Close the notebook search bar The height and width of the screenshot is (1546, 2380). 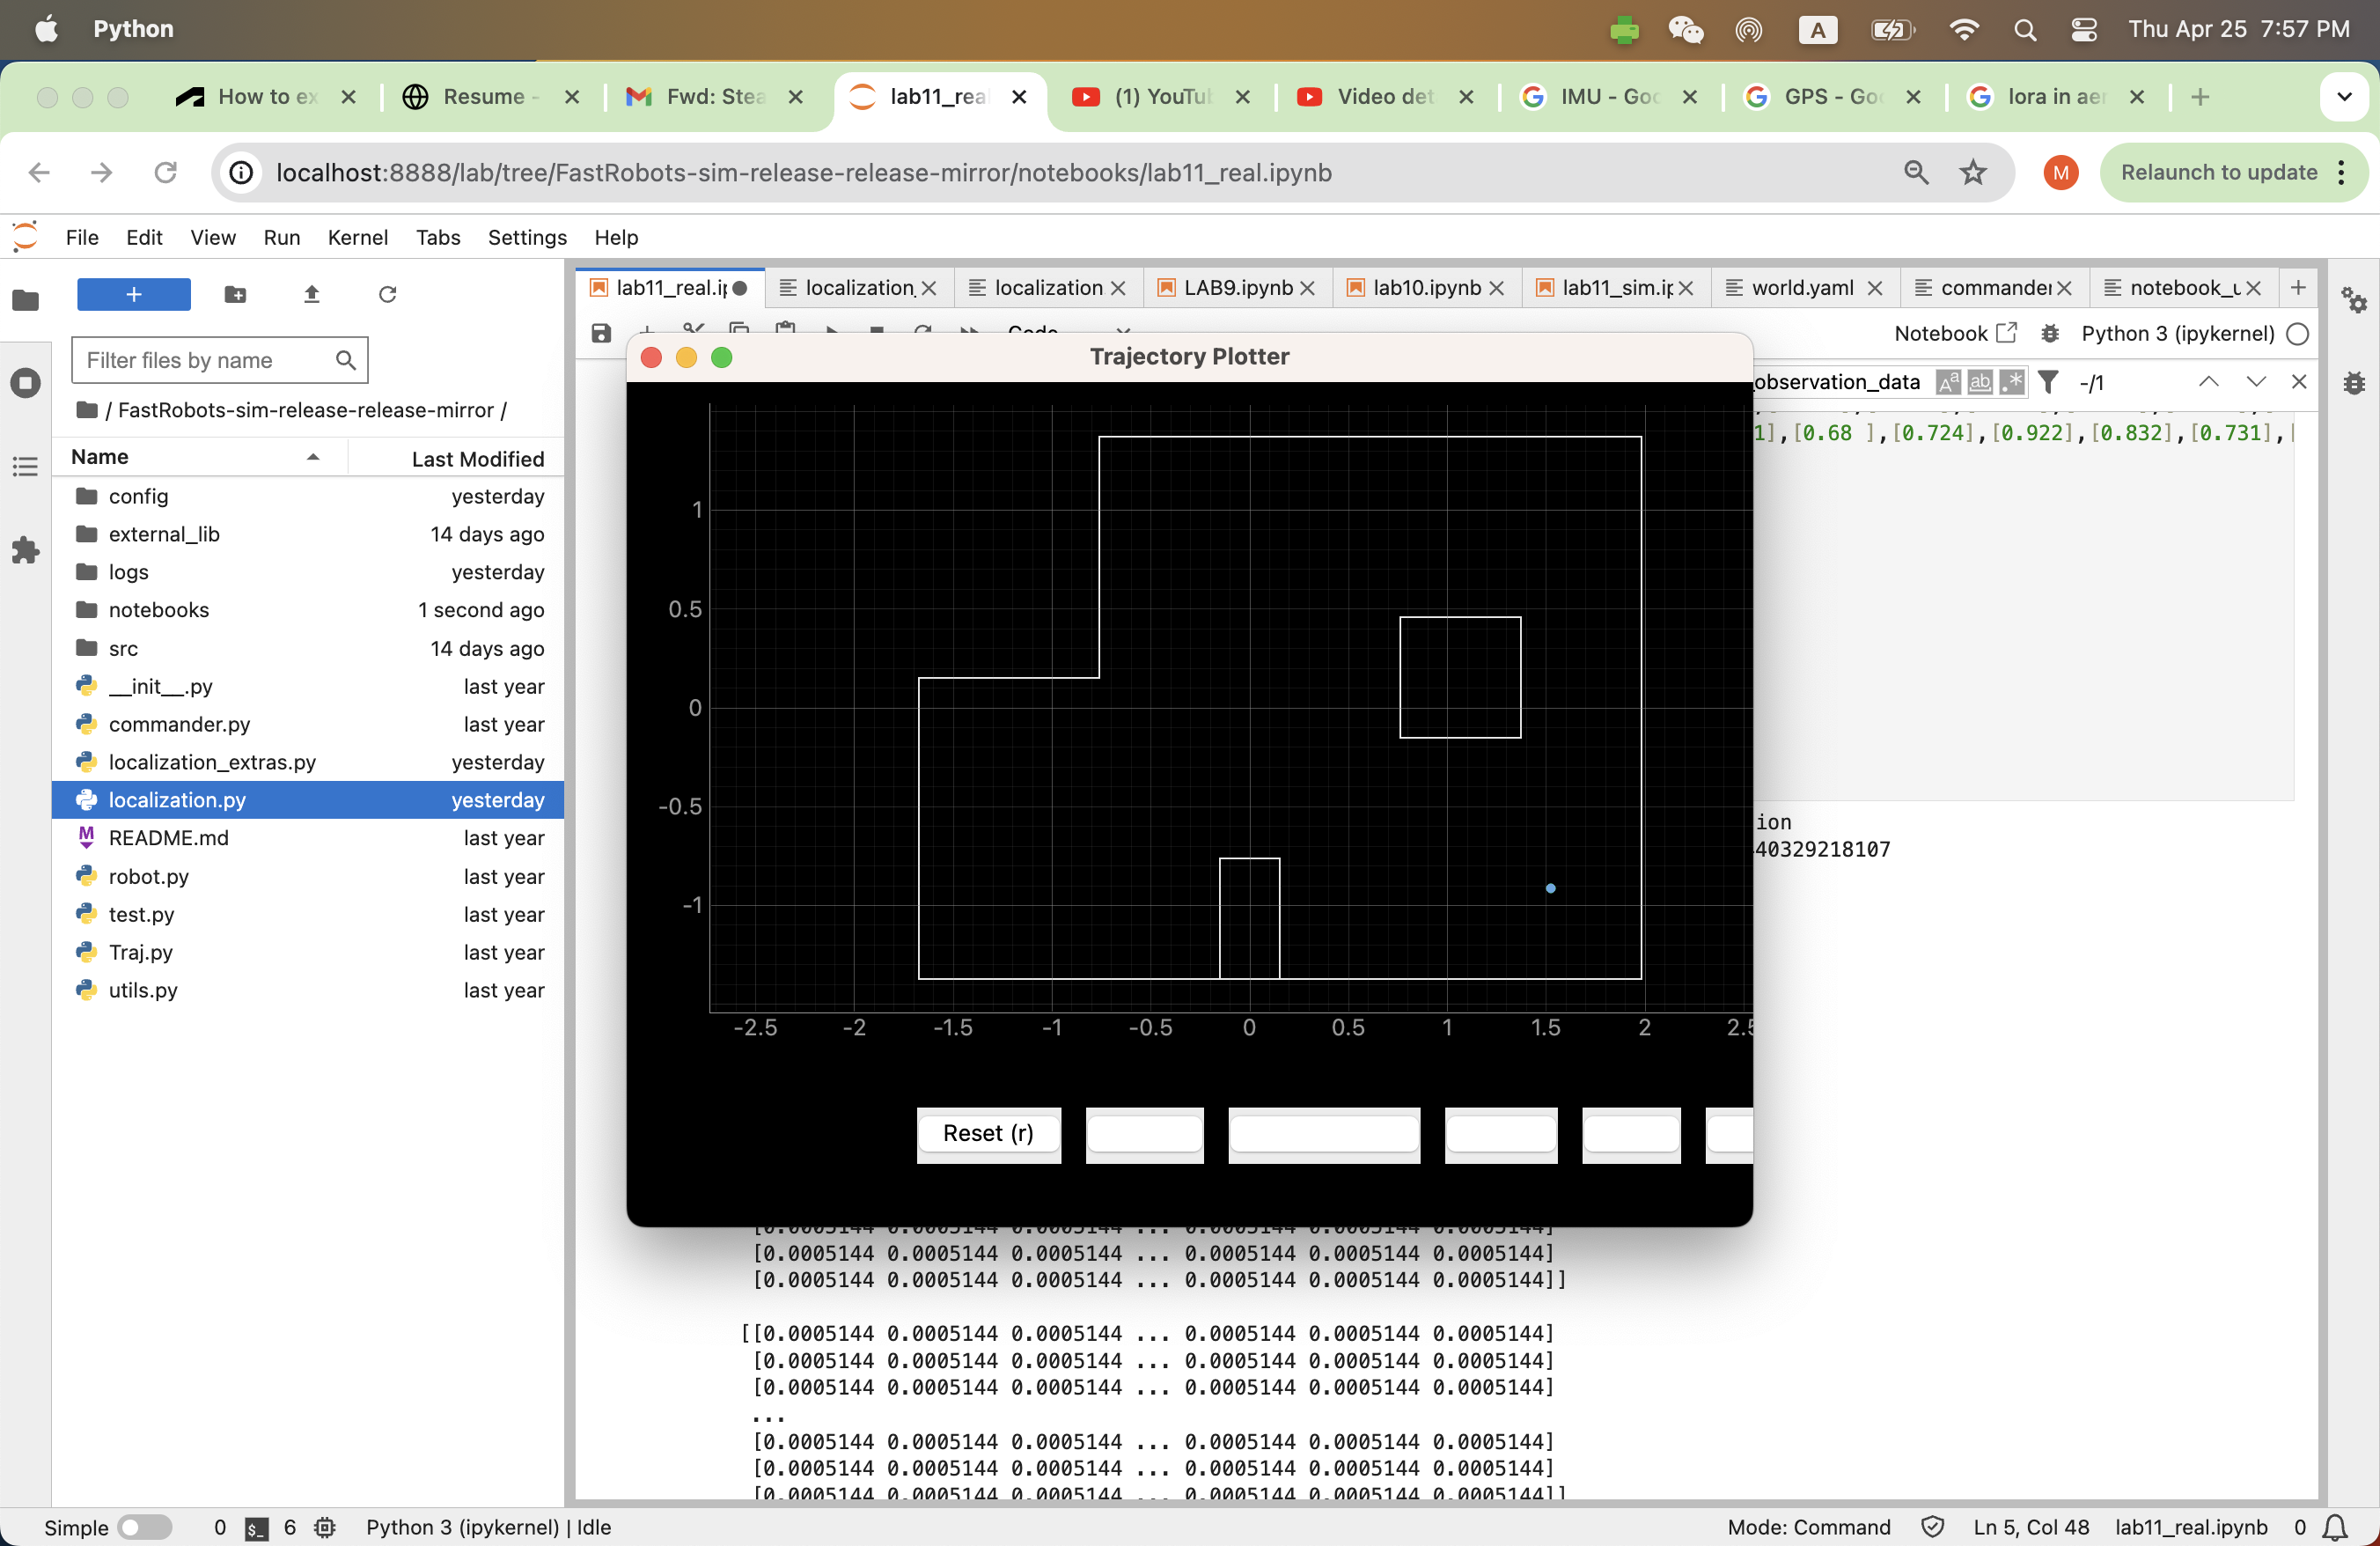click(x=2299, y=381)
